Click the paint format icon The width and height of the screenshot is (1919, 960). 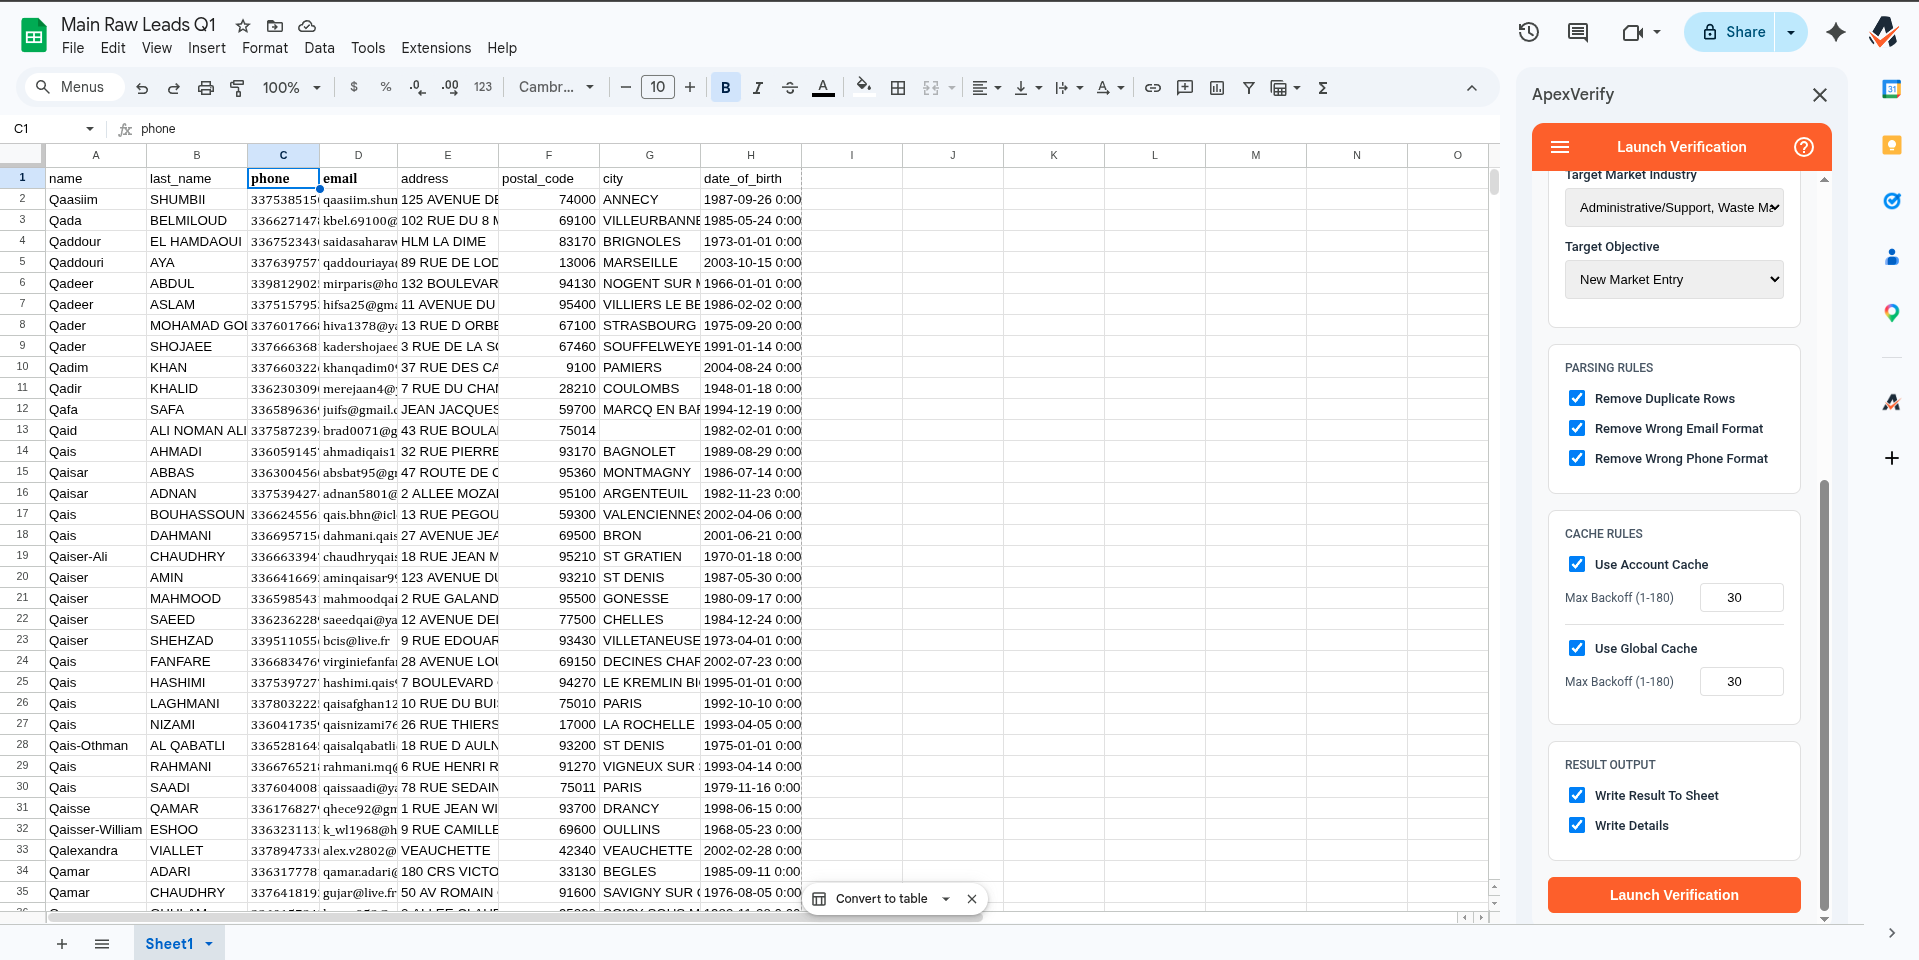[237, 88]
